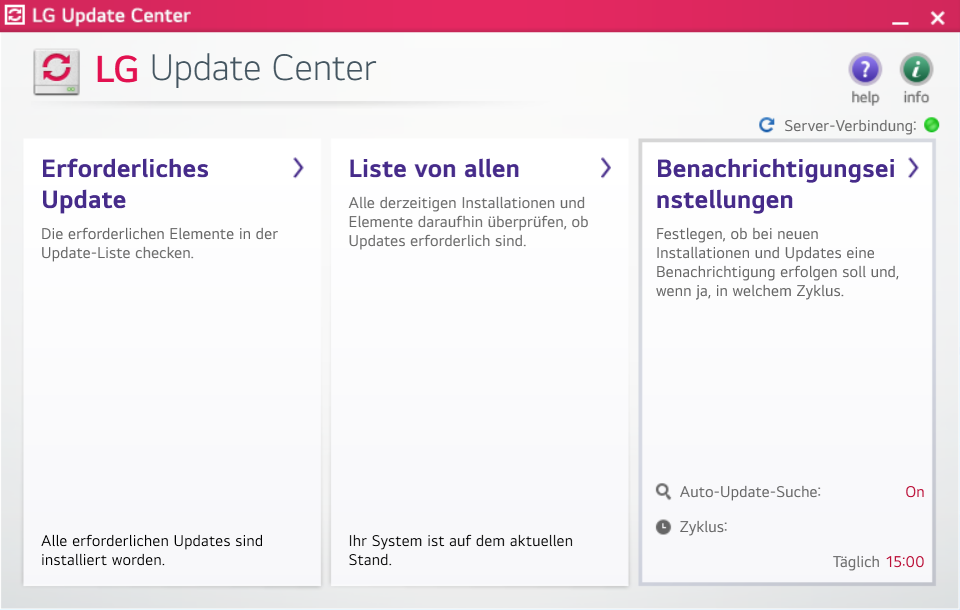The height and width of the screenshot is (610, 960).
Task: Click the 'Ihr System ist auf dem aktuellen Stand' status
Action: point(460,550)
